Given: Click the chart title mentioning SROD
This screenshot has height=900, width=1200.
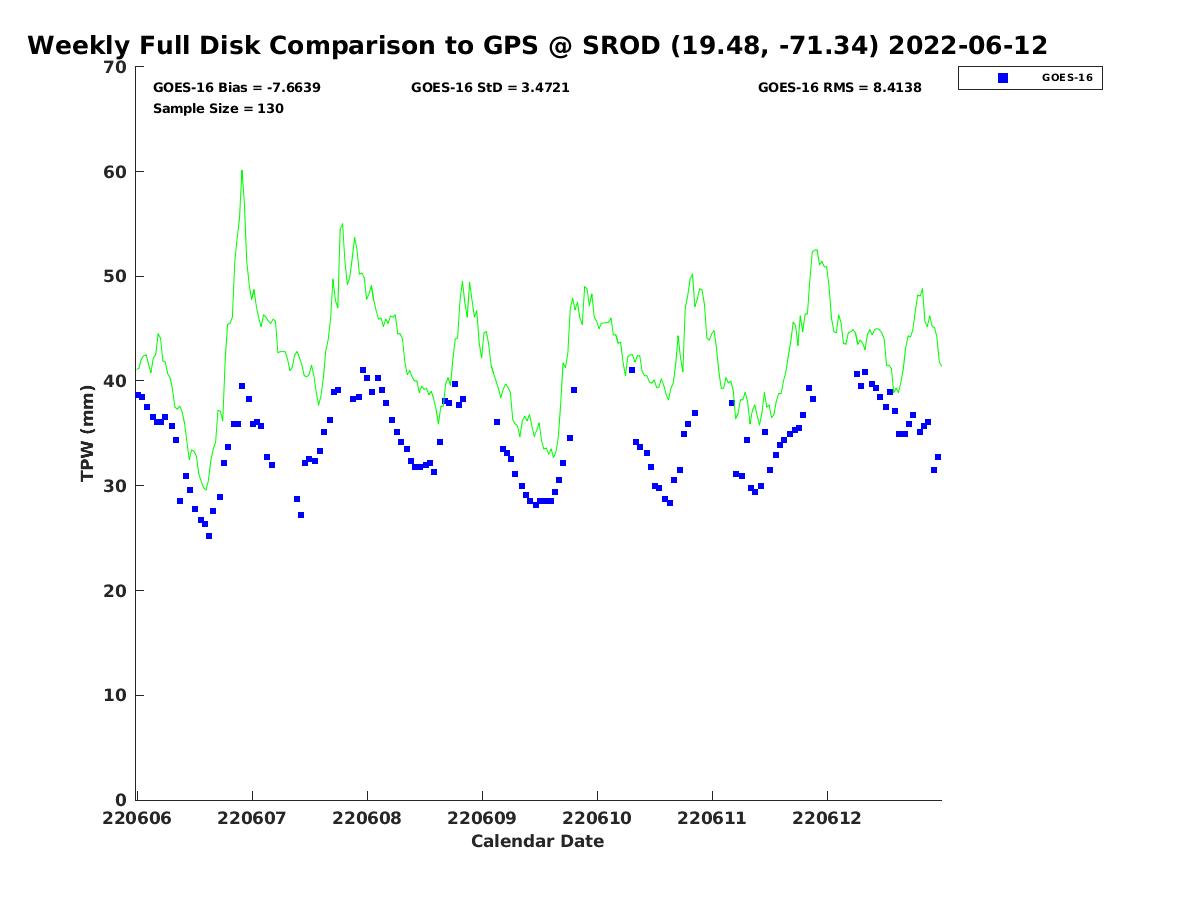Looking at the screenshot, I should [537, 46].
